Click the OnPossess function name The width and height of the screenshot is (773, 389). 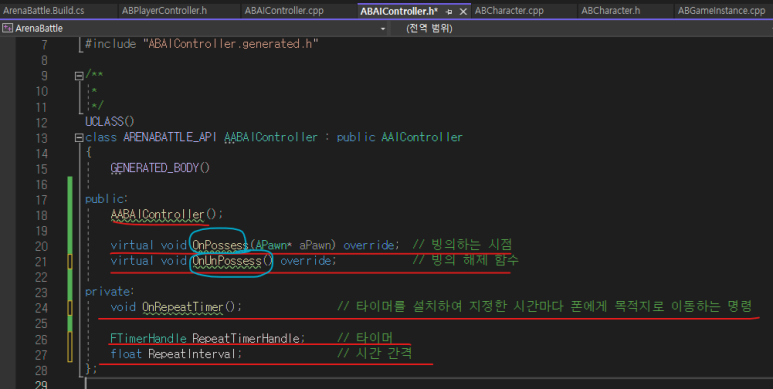click(220, 245)
